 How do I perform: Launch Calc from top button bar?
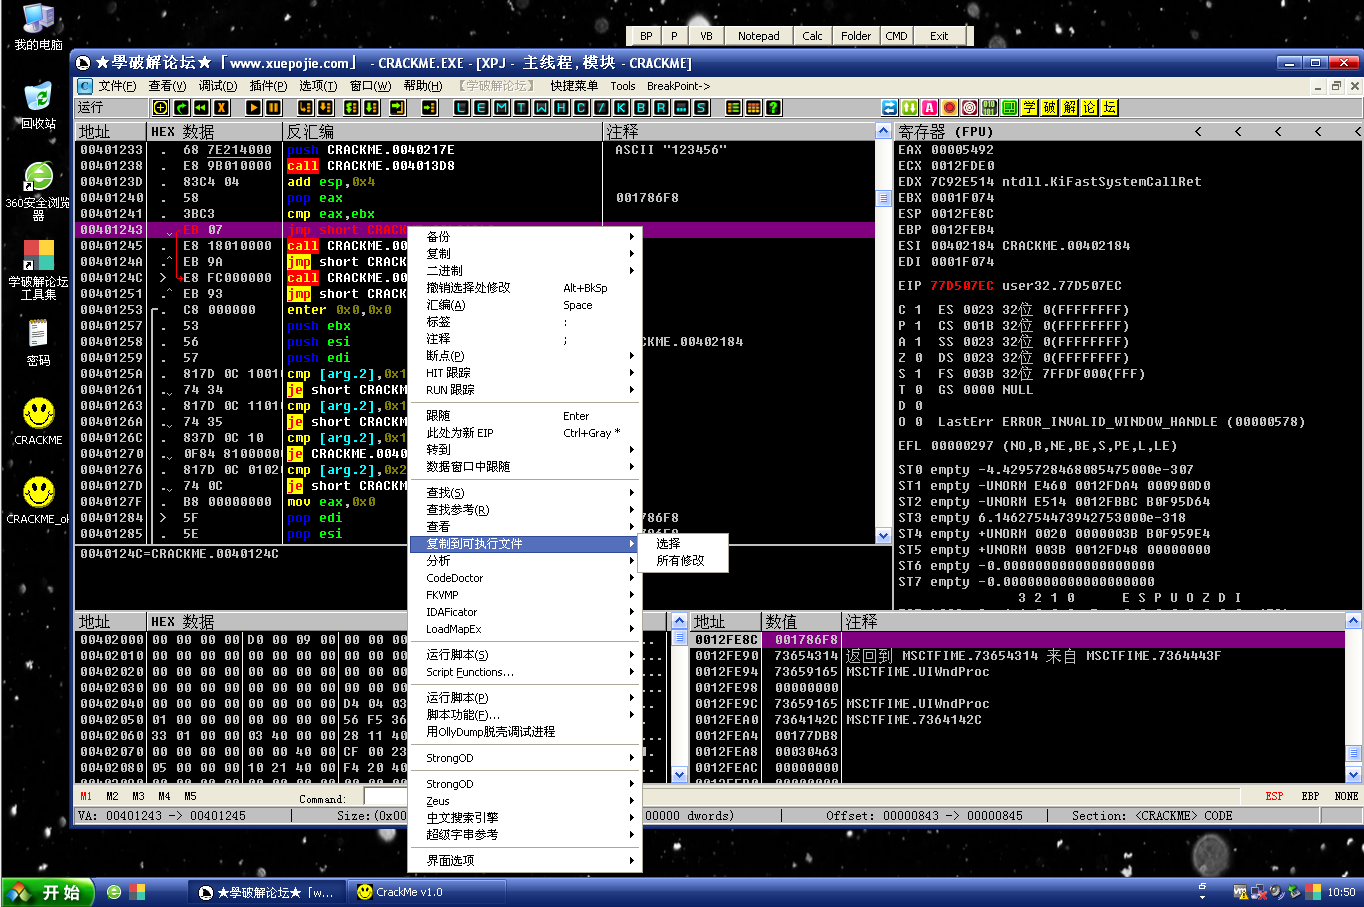tap(812, 36)
